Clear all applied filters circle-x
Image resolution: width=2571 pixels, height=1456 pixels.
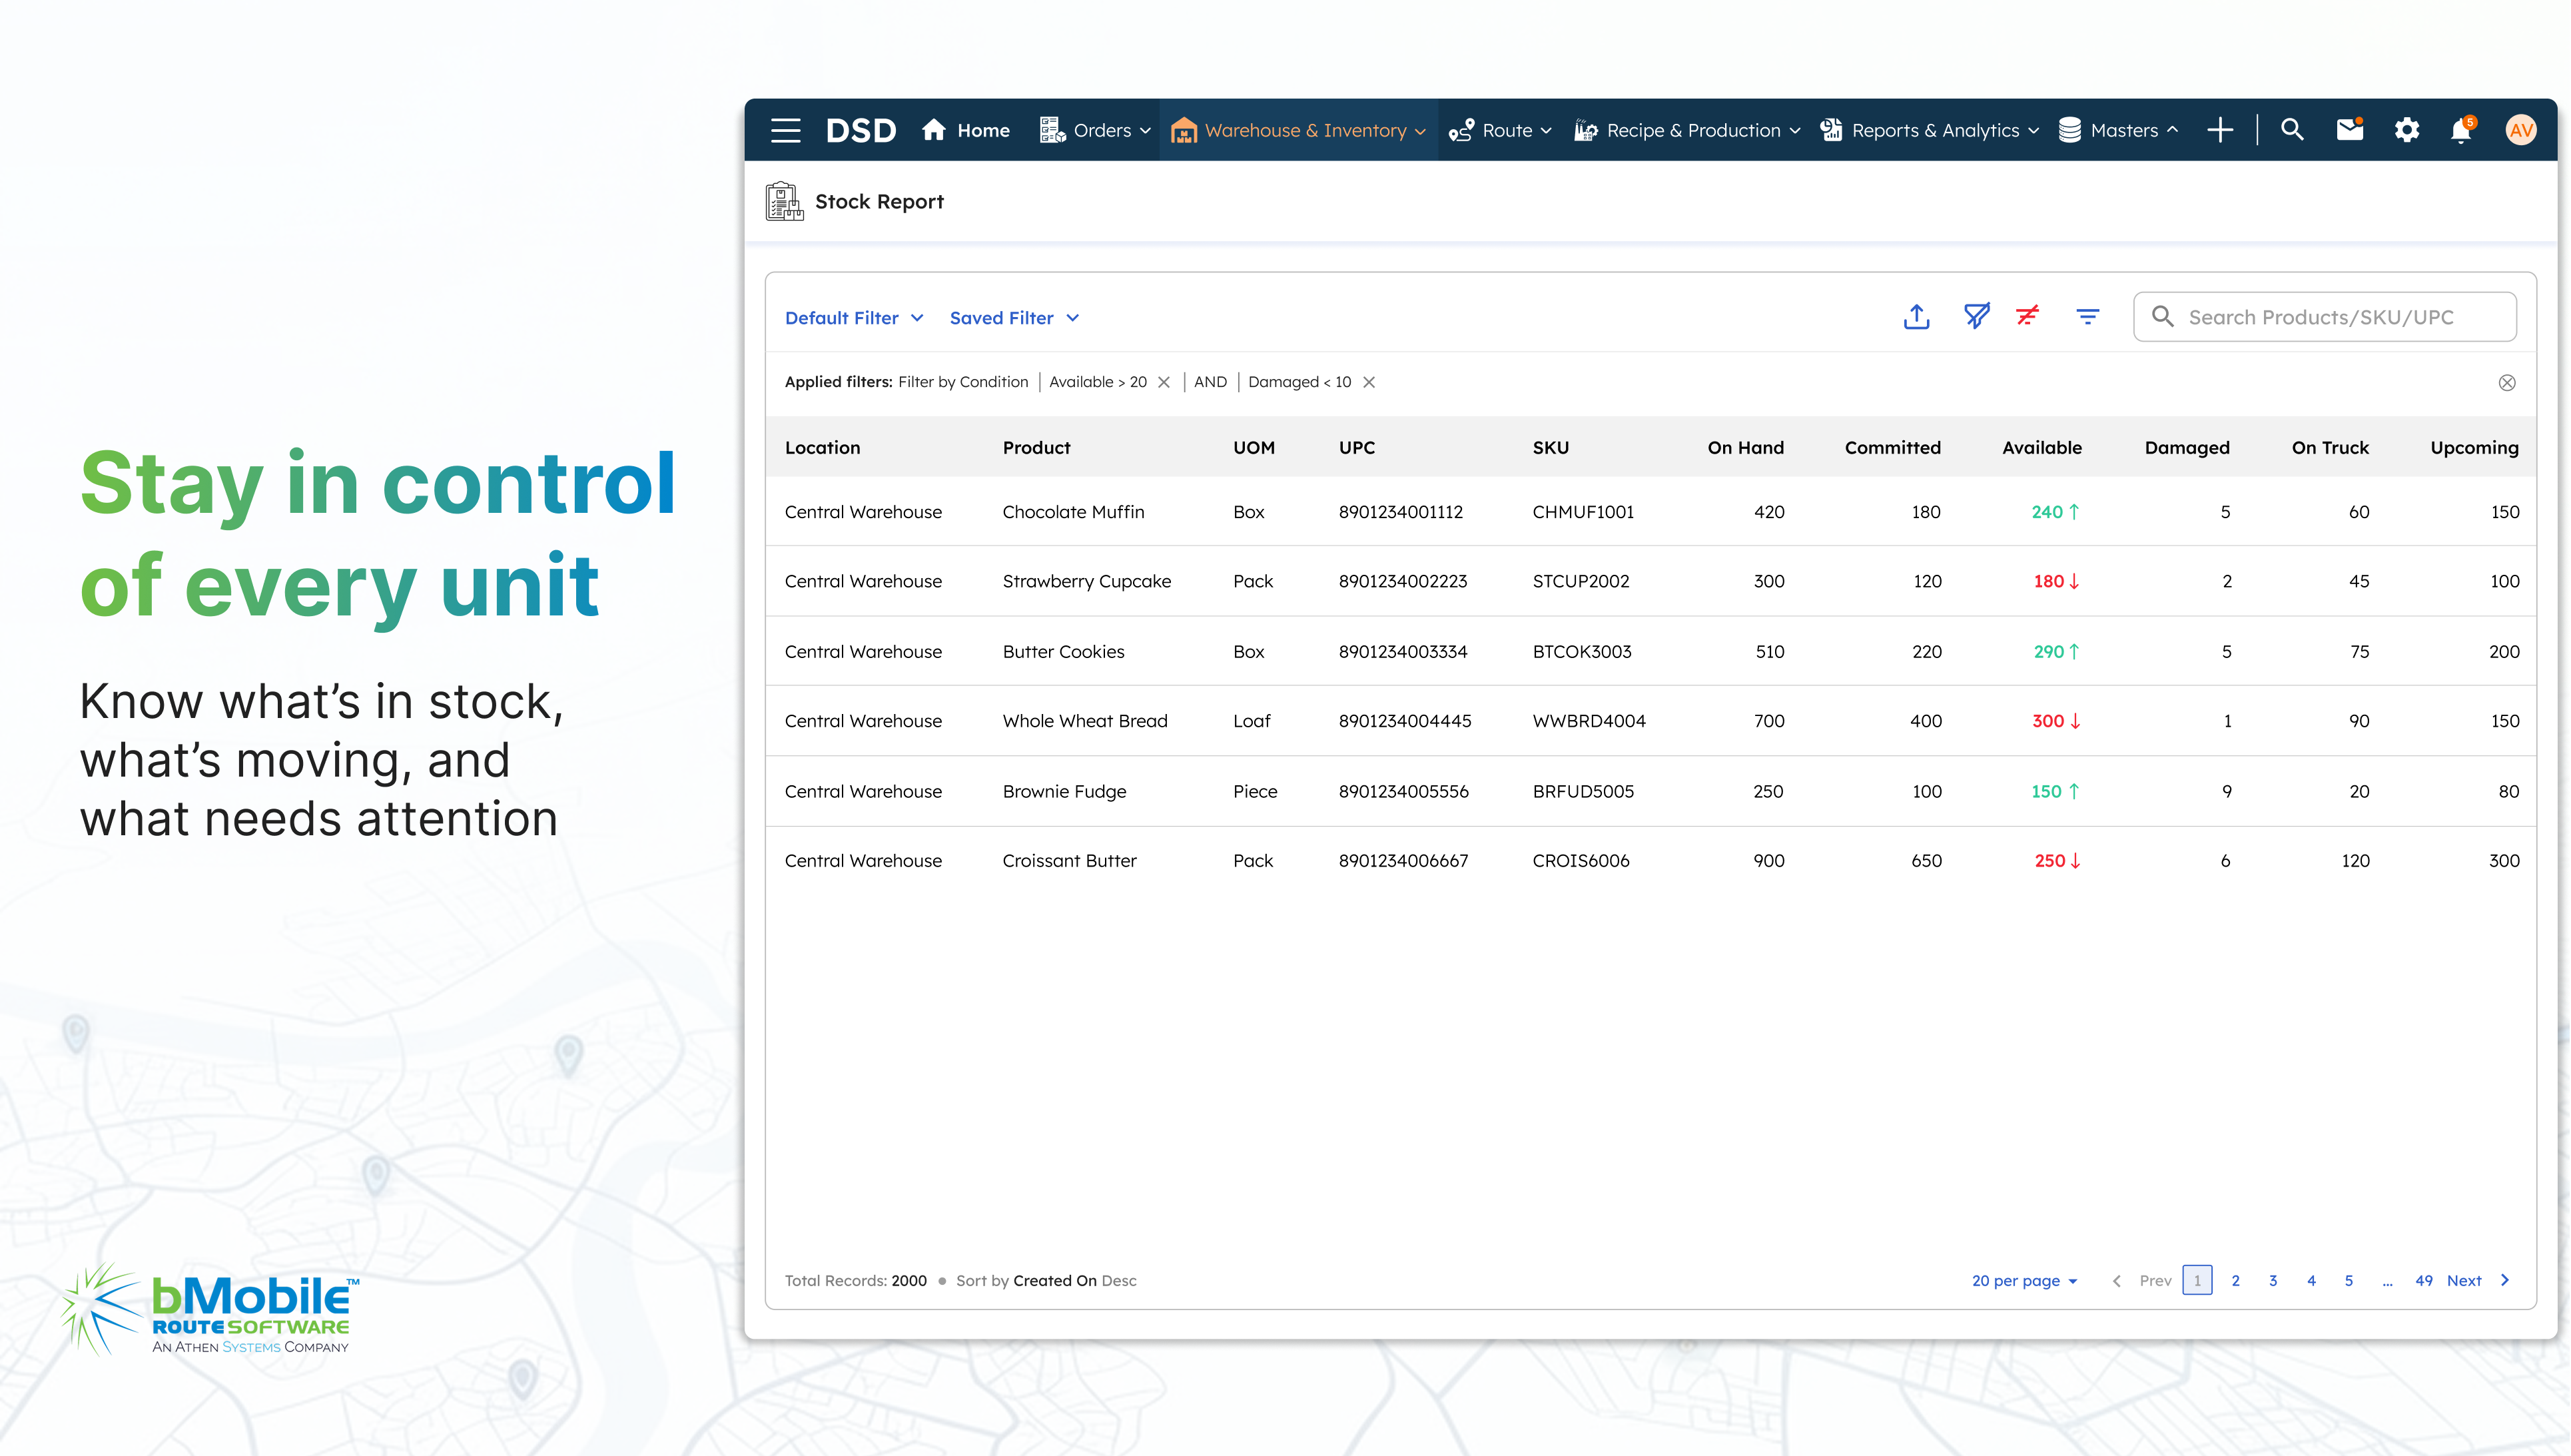[x=2506, y=383]
